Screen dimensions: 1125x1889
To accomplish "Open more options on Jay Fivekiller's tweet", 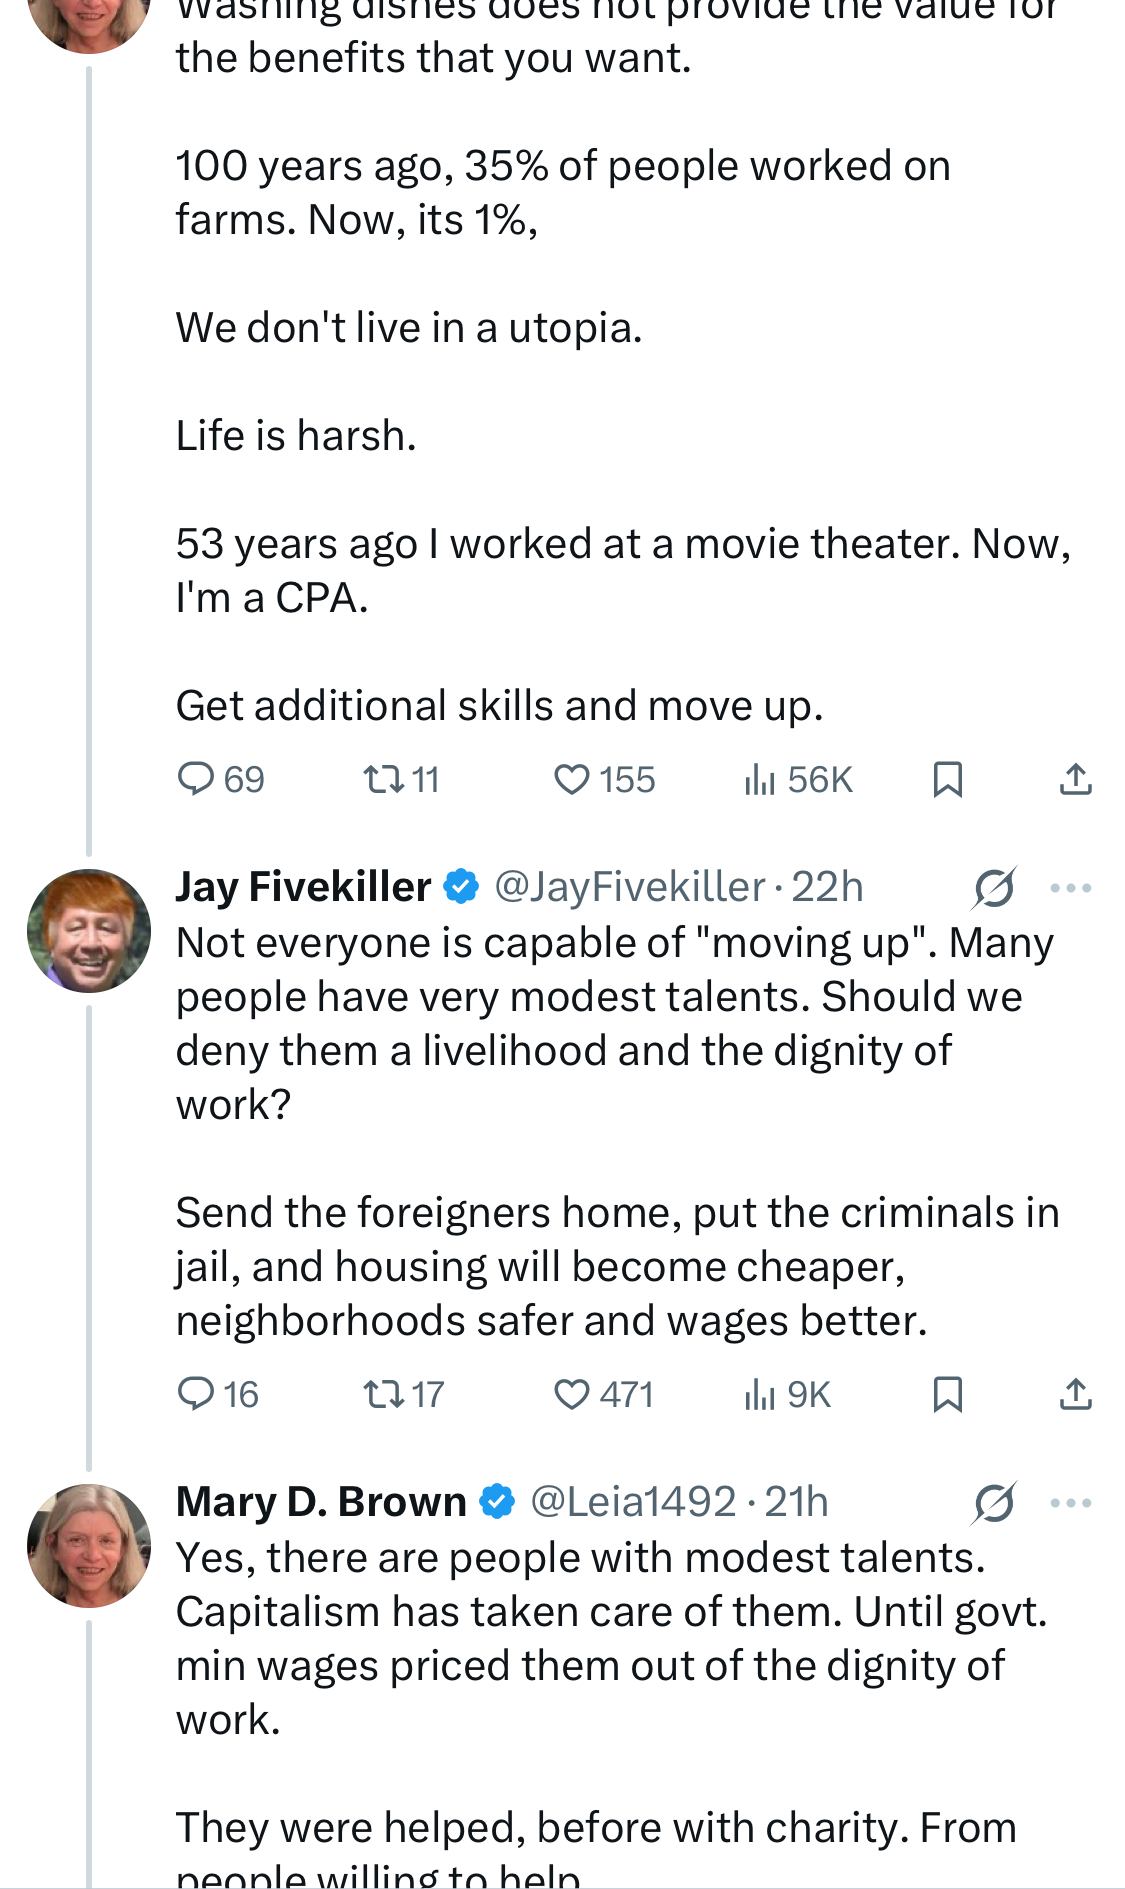I will click(1071, 887).
